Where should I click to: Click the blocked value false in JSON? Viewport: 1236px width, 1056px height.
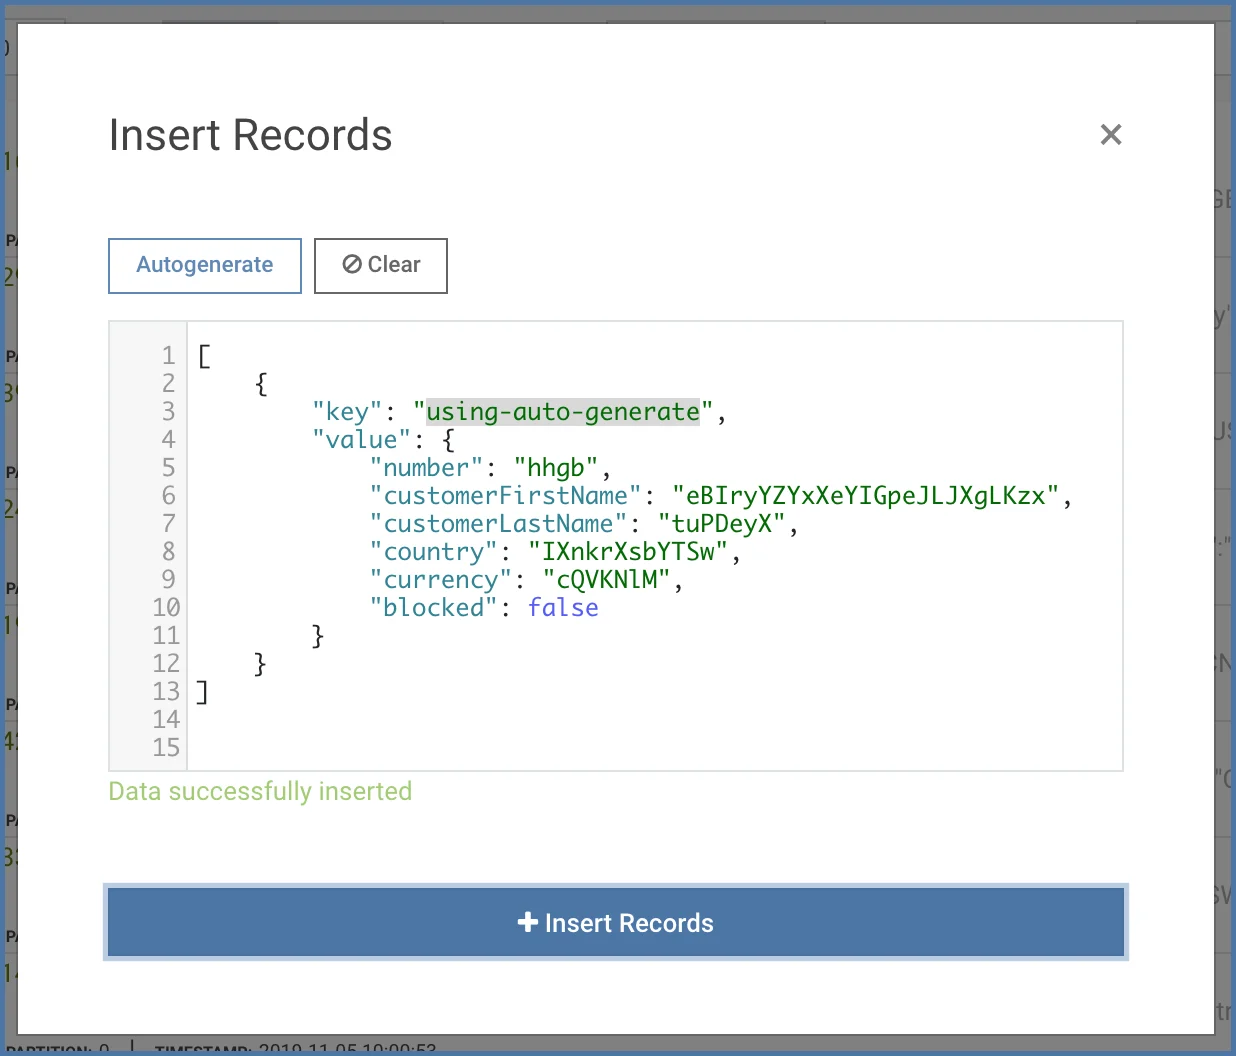pyautogui.click(x=563, y=607)
